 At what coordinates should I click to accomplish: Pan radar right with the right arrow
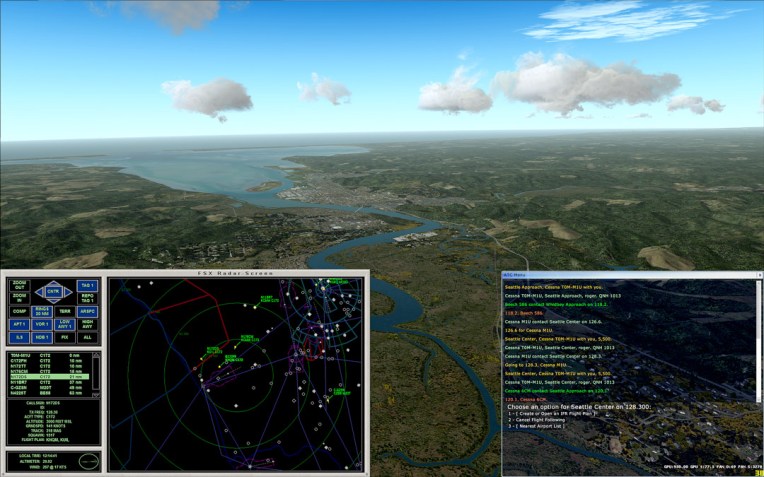(x=71, y=291)
